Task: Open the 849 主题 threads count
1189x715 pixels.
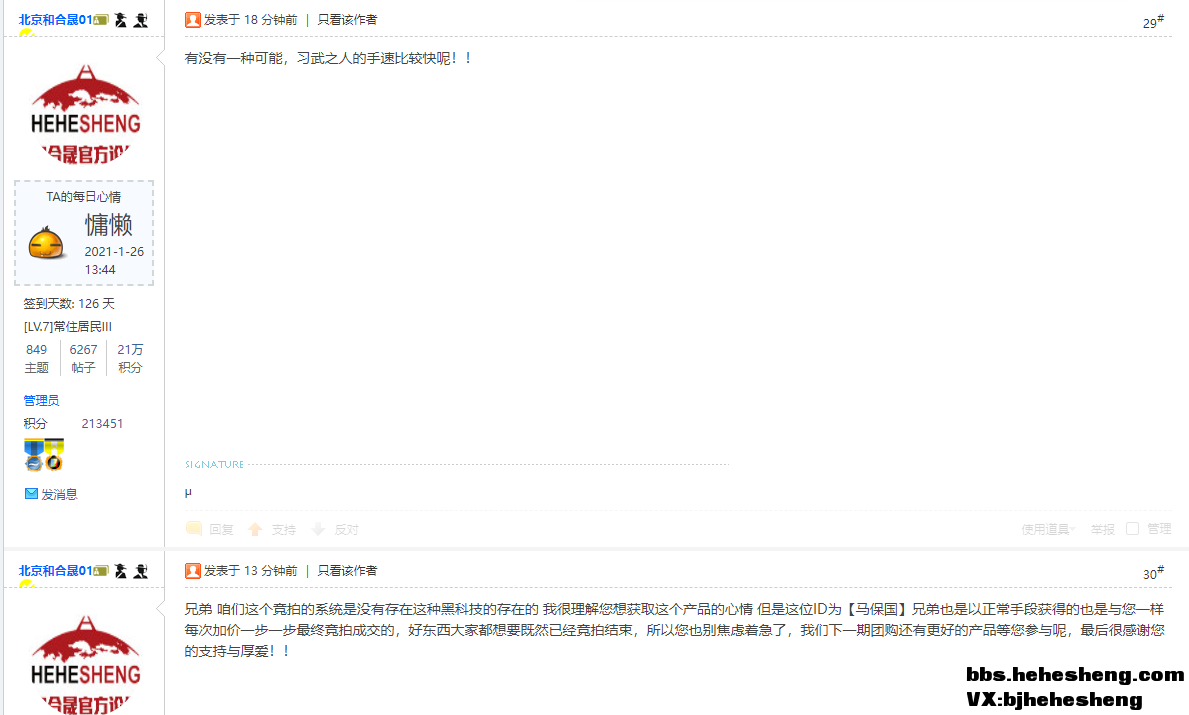Action: tap(36, 358)
